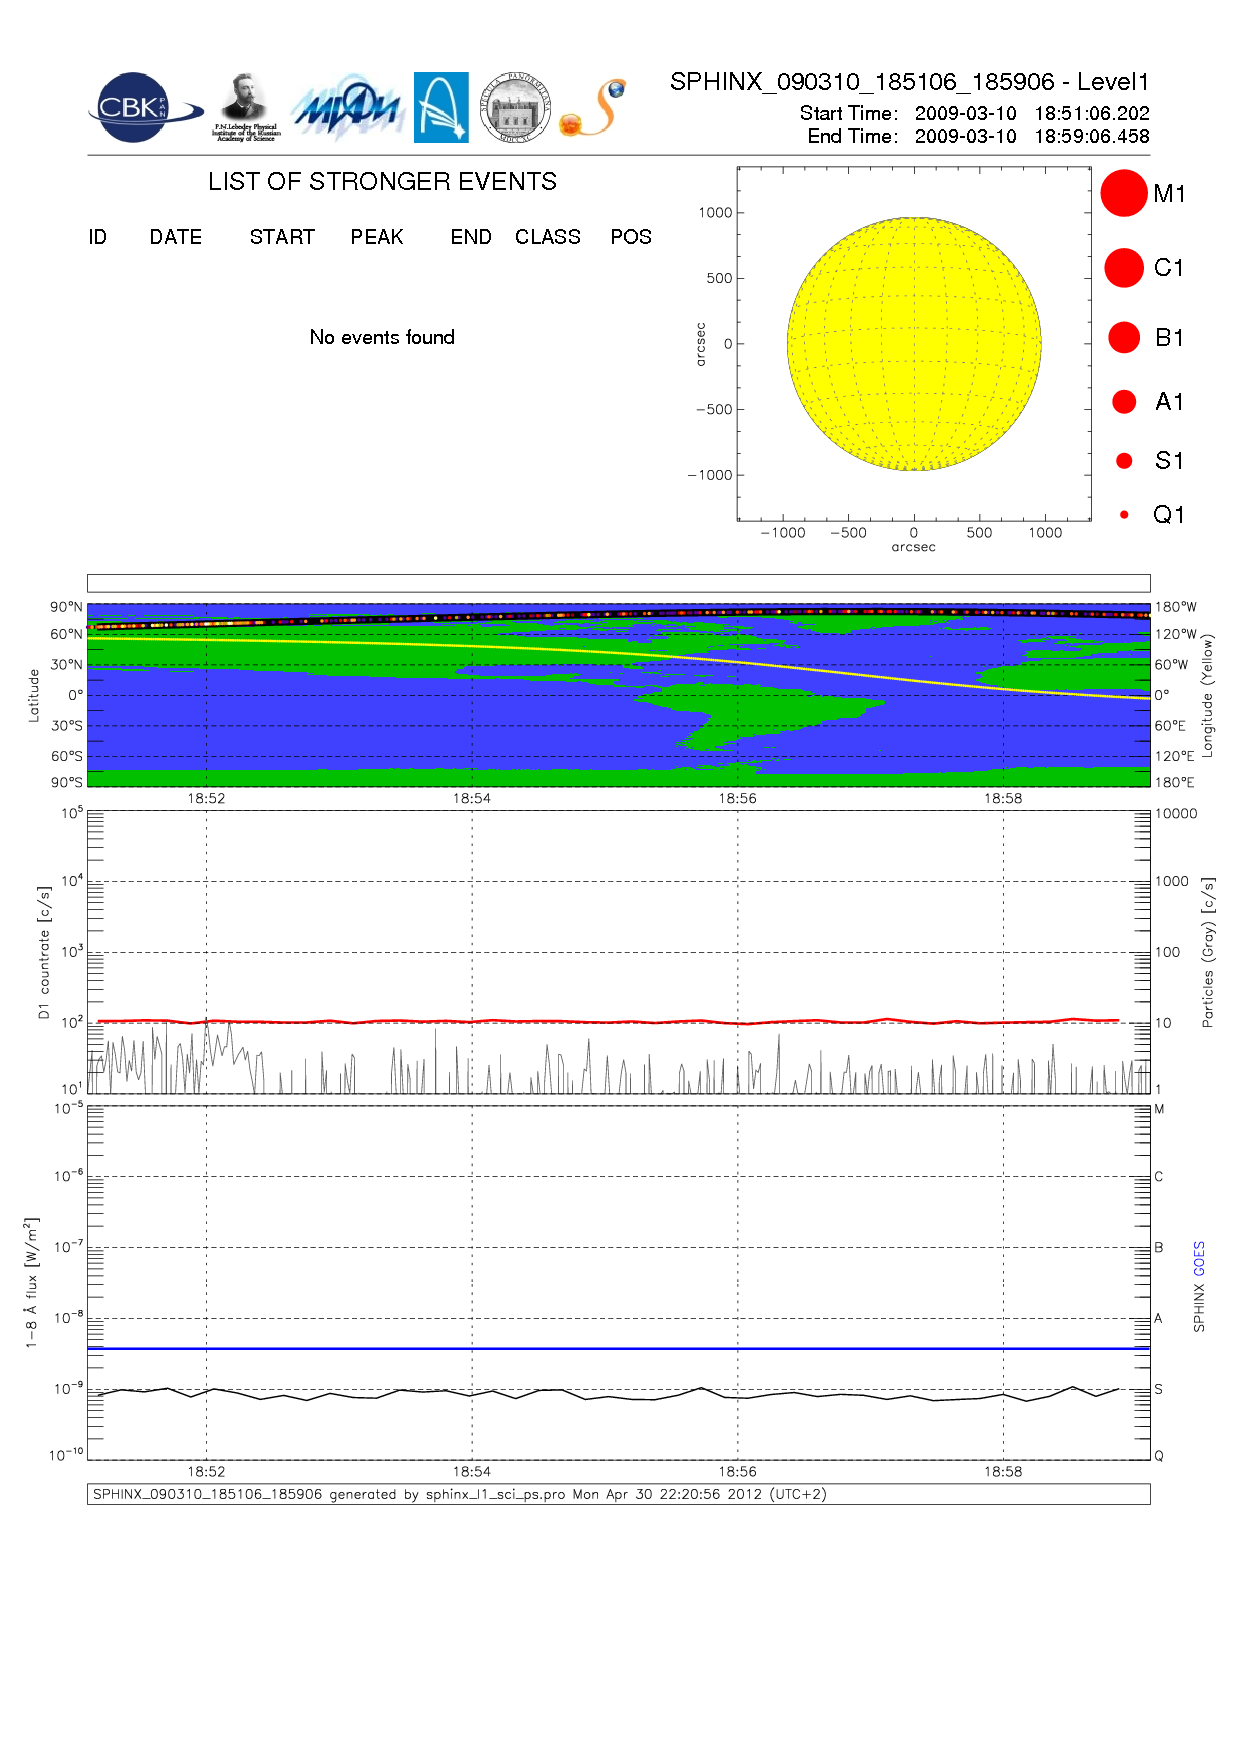The image size is (1240, 1754).
Task: Click the START column header
Action: pyautogui.click(x=282, y=237)
